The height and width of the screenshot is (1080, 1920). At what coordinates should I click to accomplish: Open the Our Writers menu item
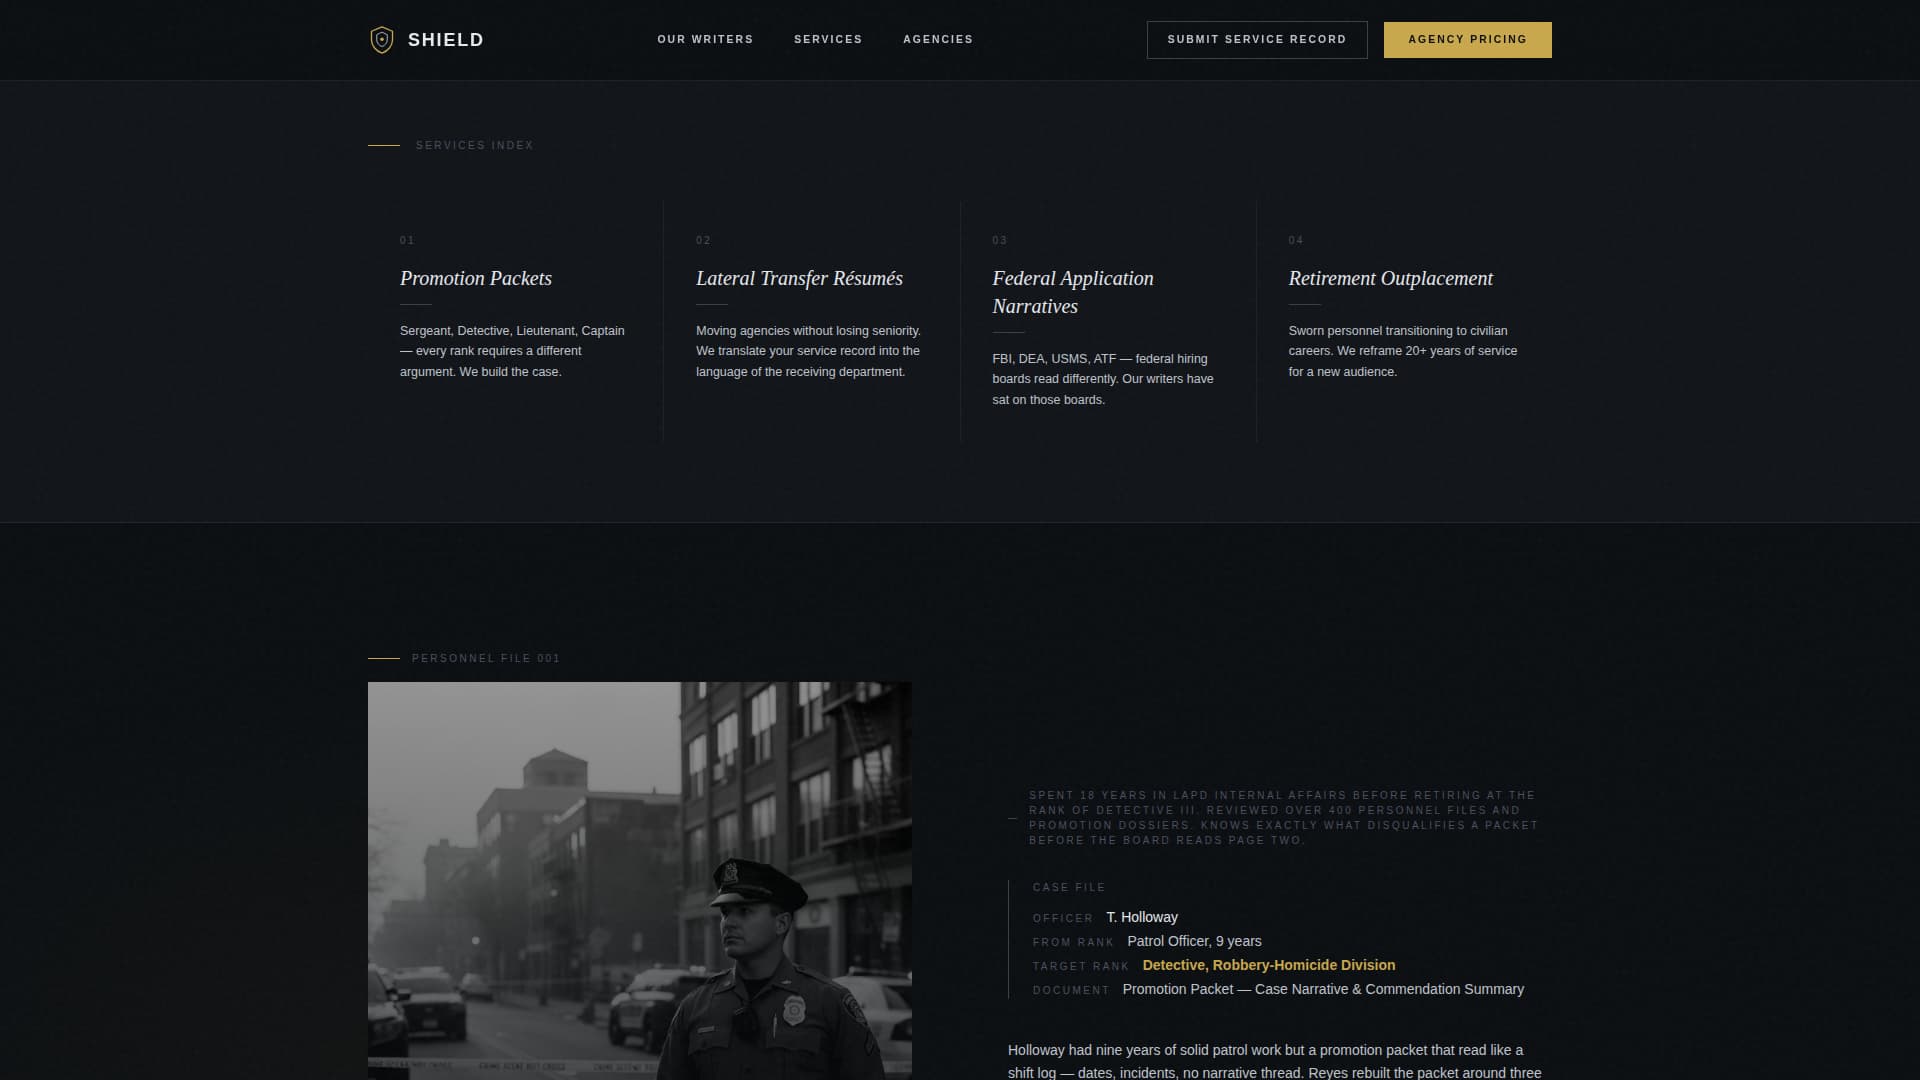point(705,39)
